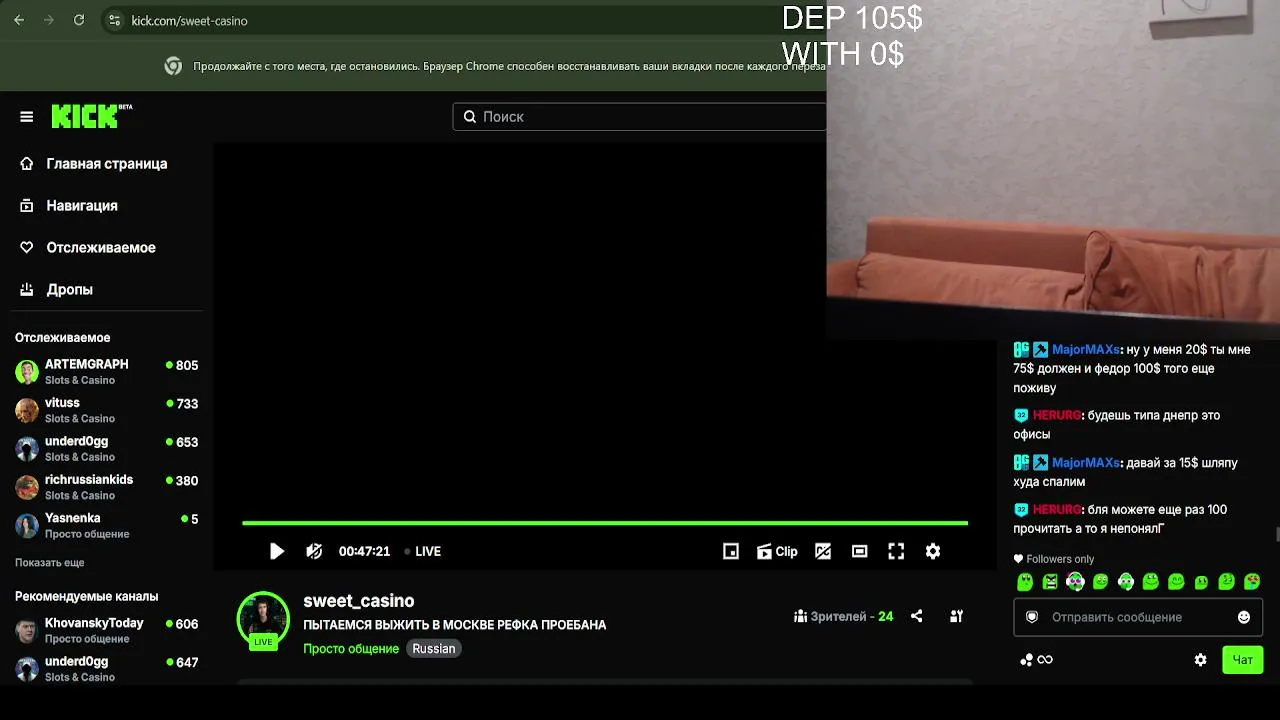Viewport: 1280px width, 720px height.
Task: Open Навигация in sidebar
Action: click(82, 206)
